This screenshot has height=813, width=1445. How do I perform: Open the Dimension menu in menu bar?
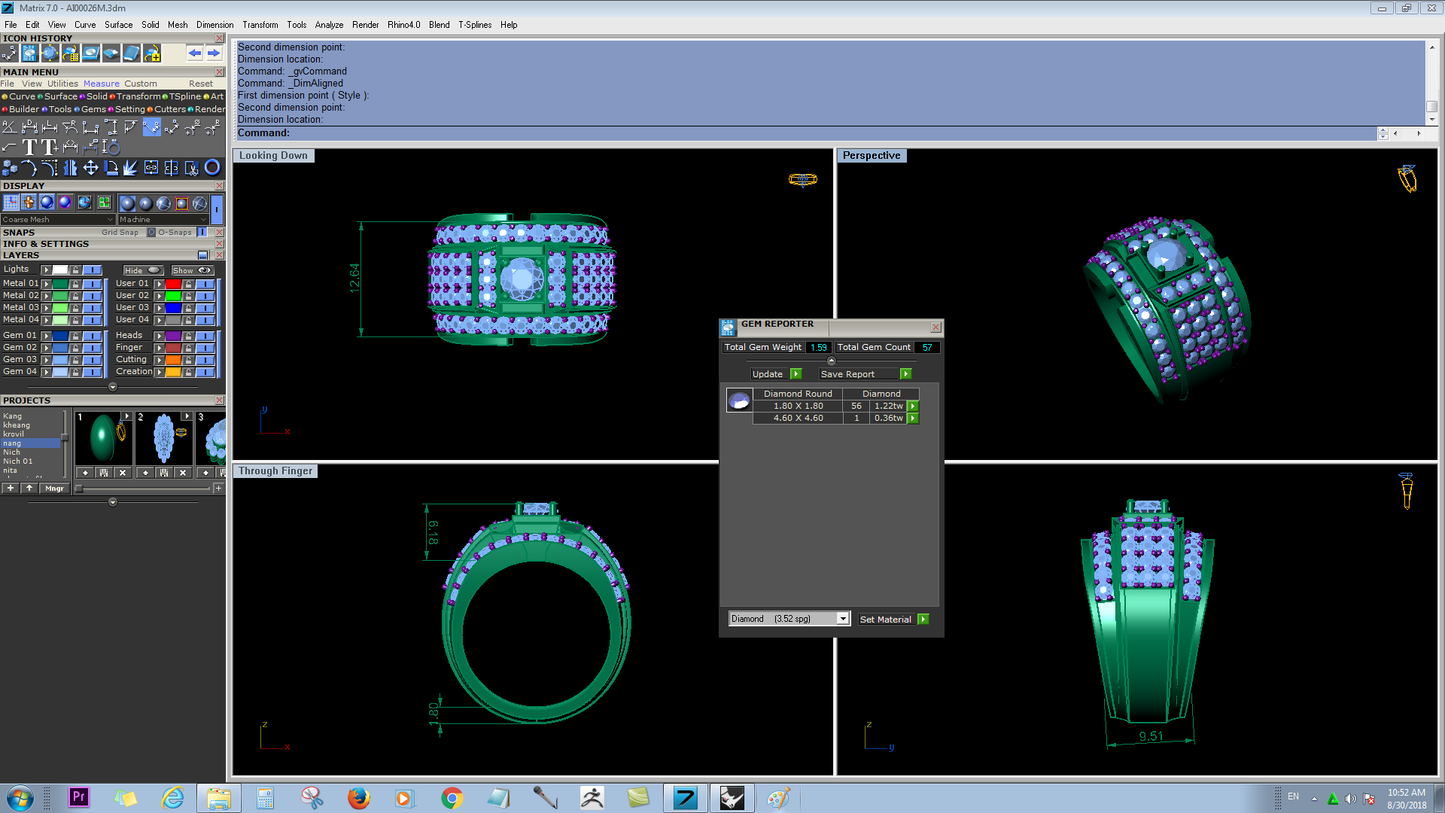click(215, 25)
